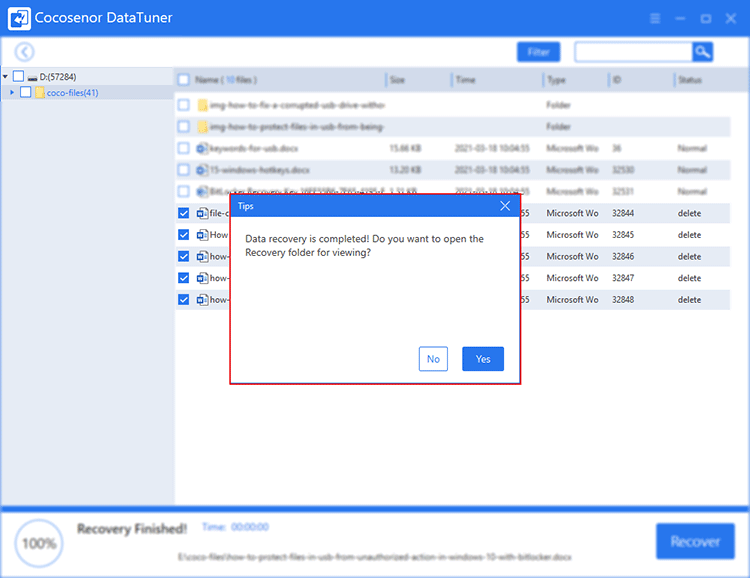Check the img-how-to-protect-files folder row checkbox
The image size is (750, 578).
tap(184, 126)
